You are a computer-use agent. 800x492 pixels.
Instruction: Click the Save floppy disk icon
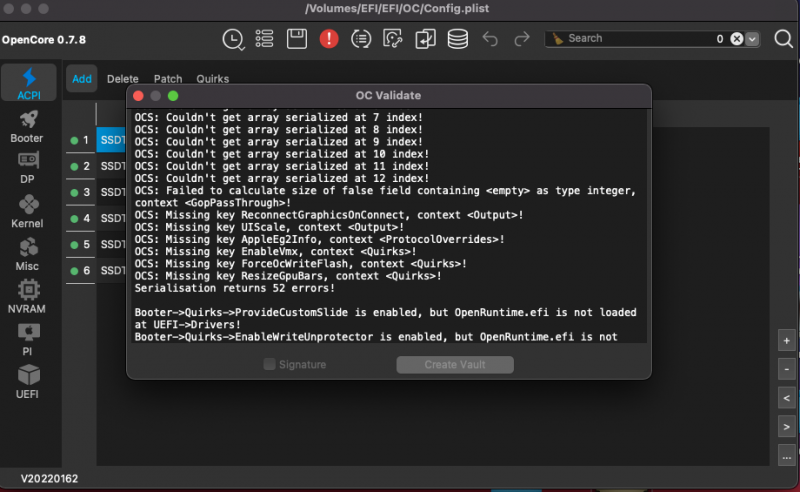coord(297,39)
